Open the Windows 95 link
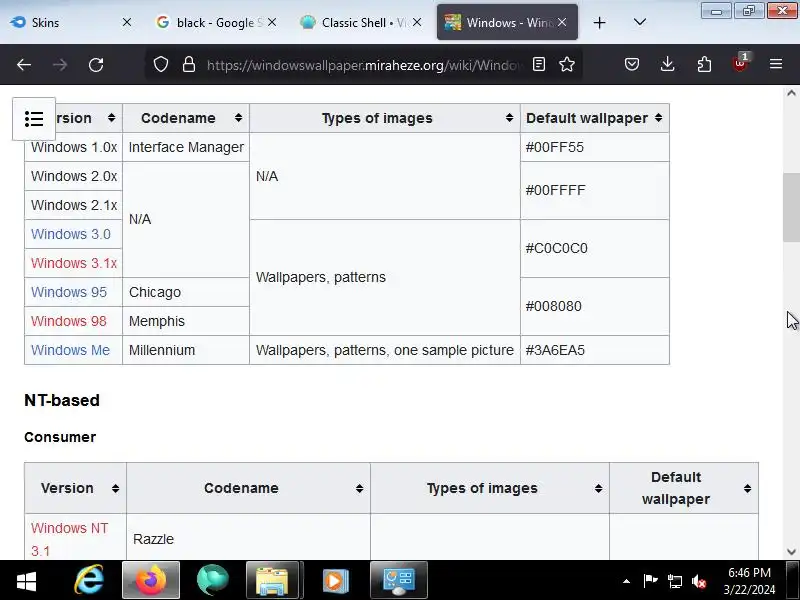The width and height of the screenshot is (800, 600). 68,292
